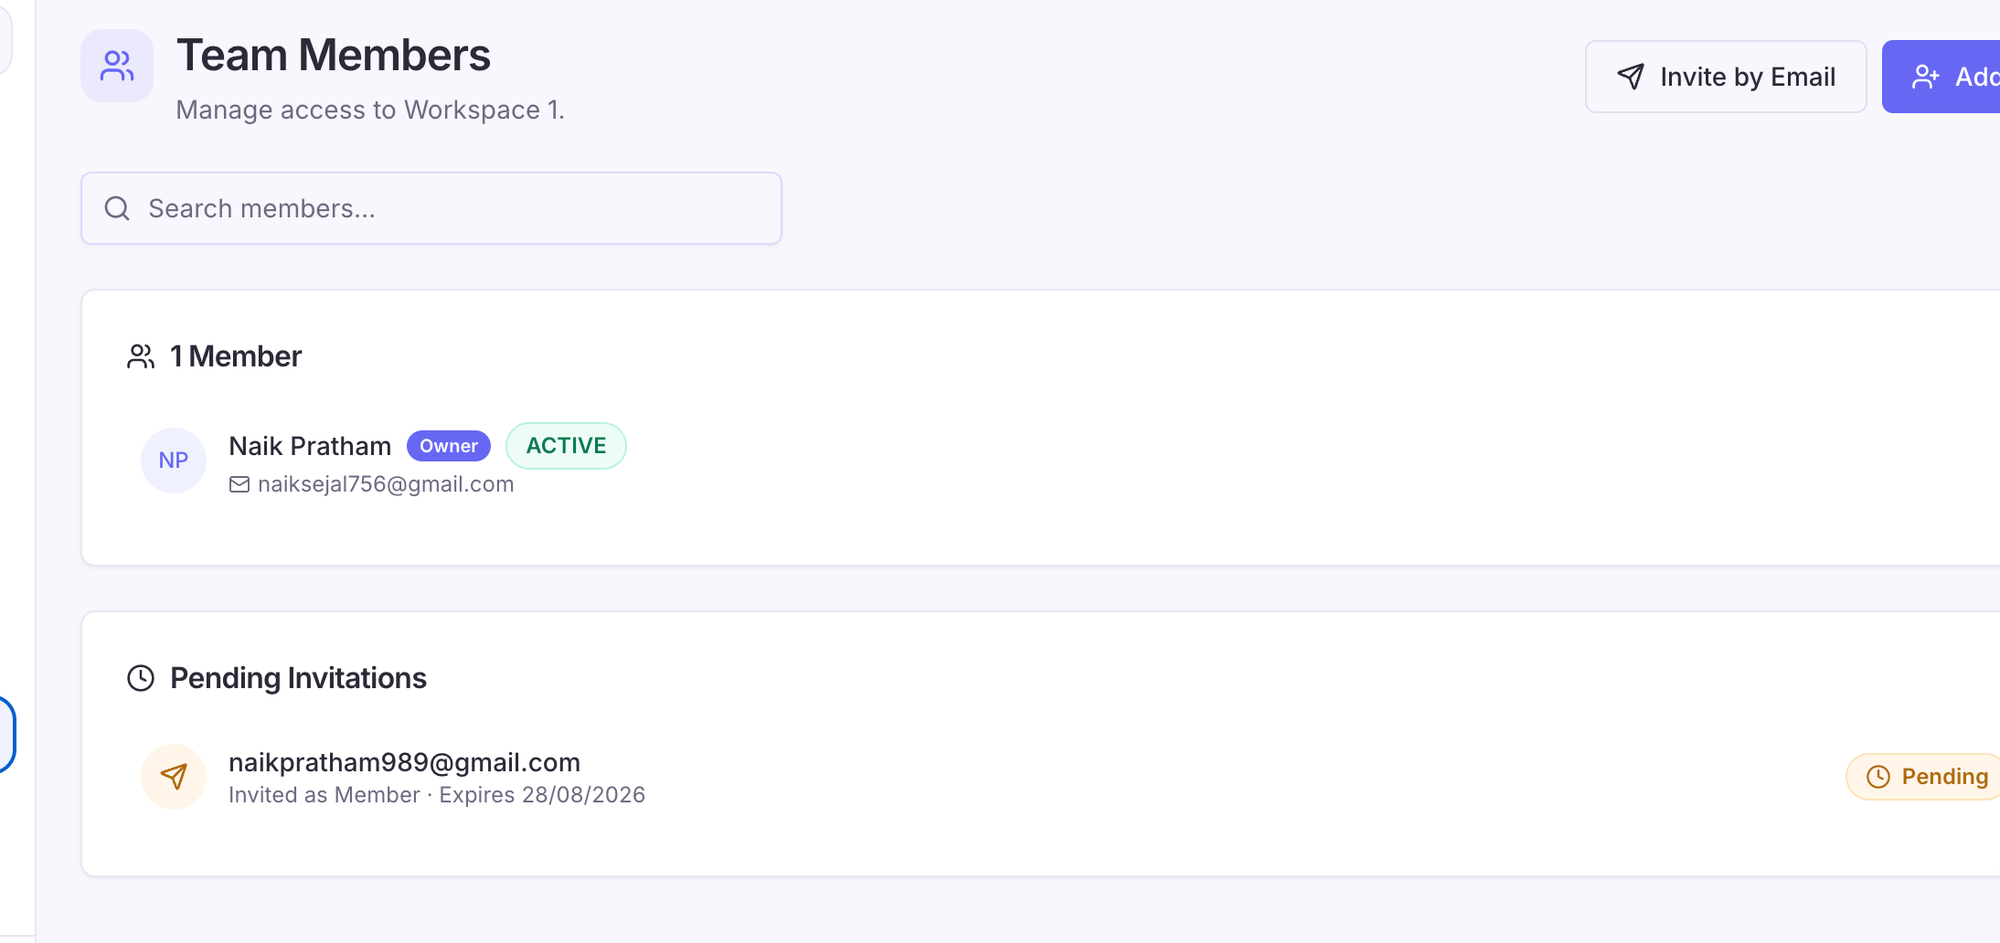
Task: Click the add-user icon on the Add button
Action: pyautogui.click(x=1925, y=77)
